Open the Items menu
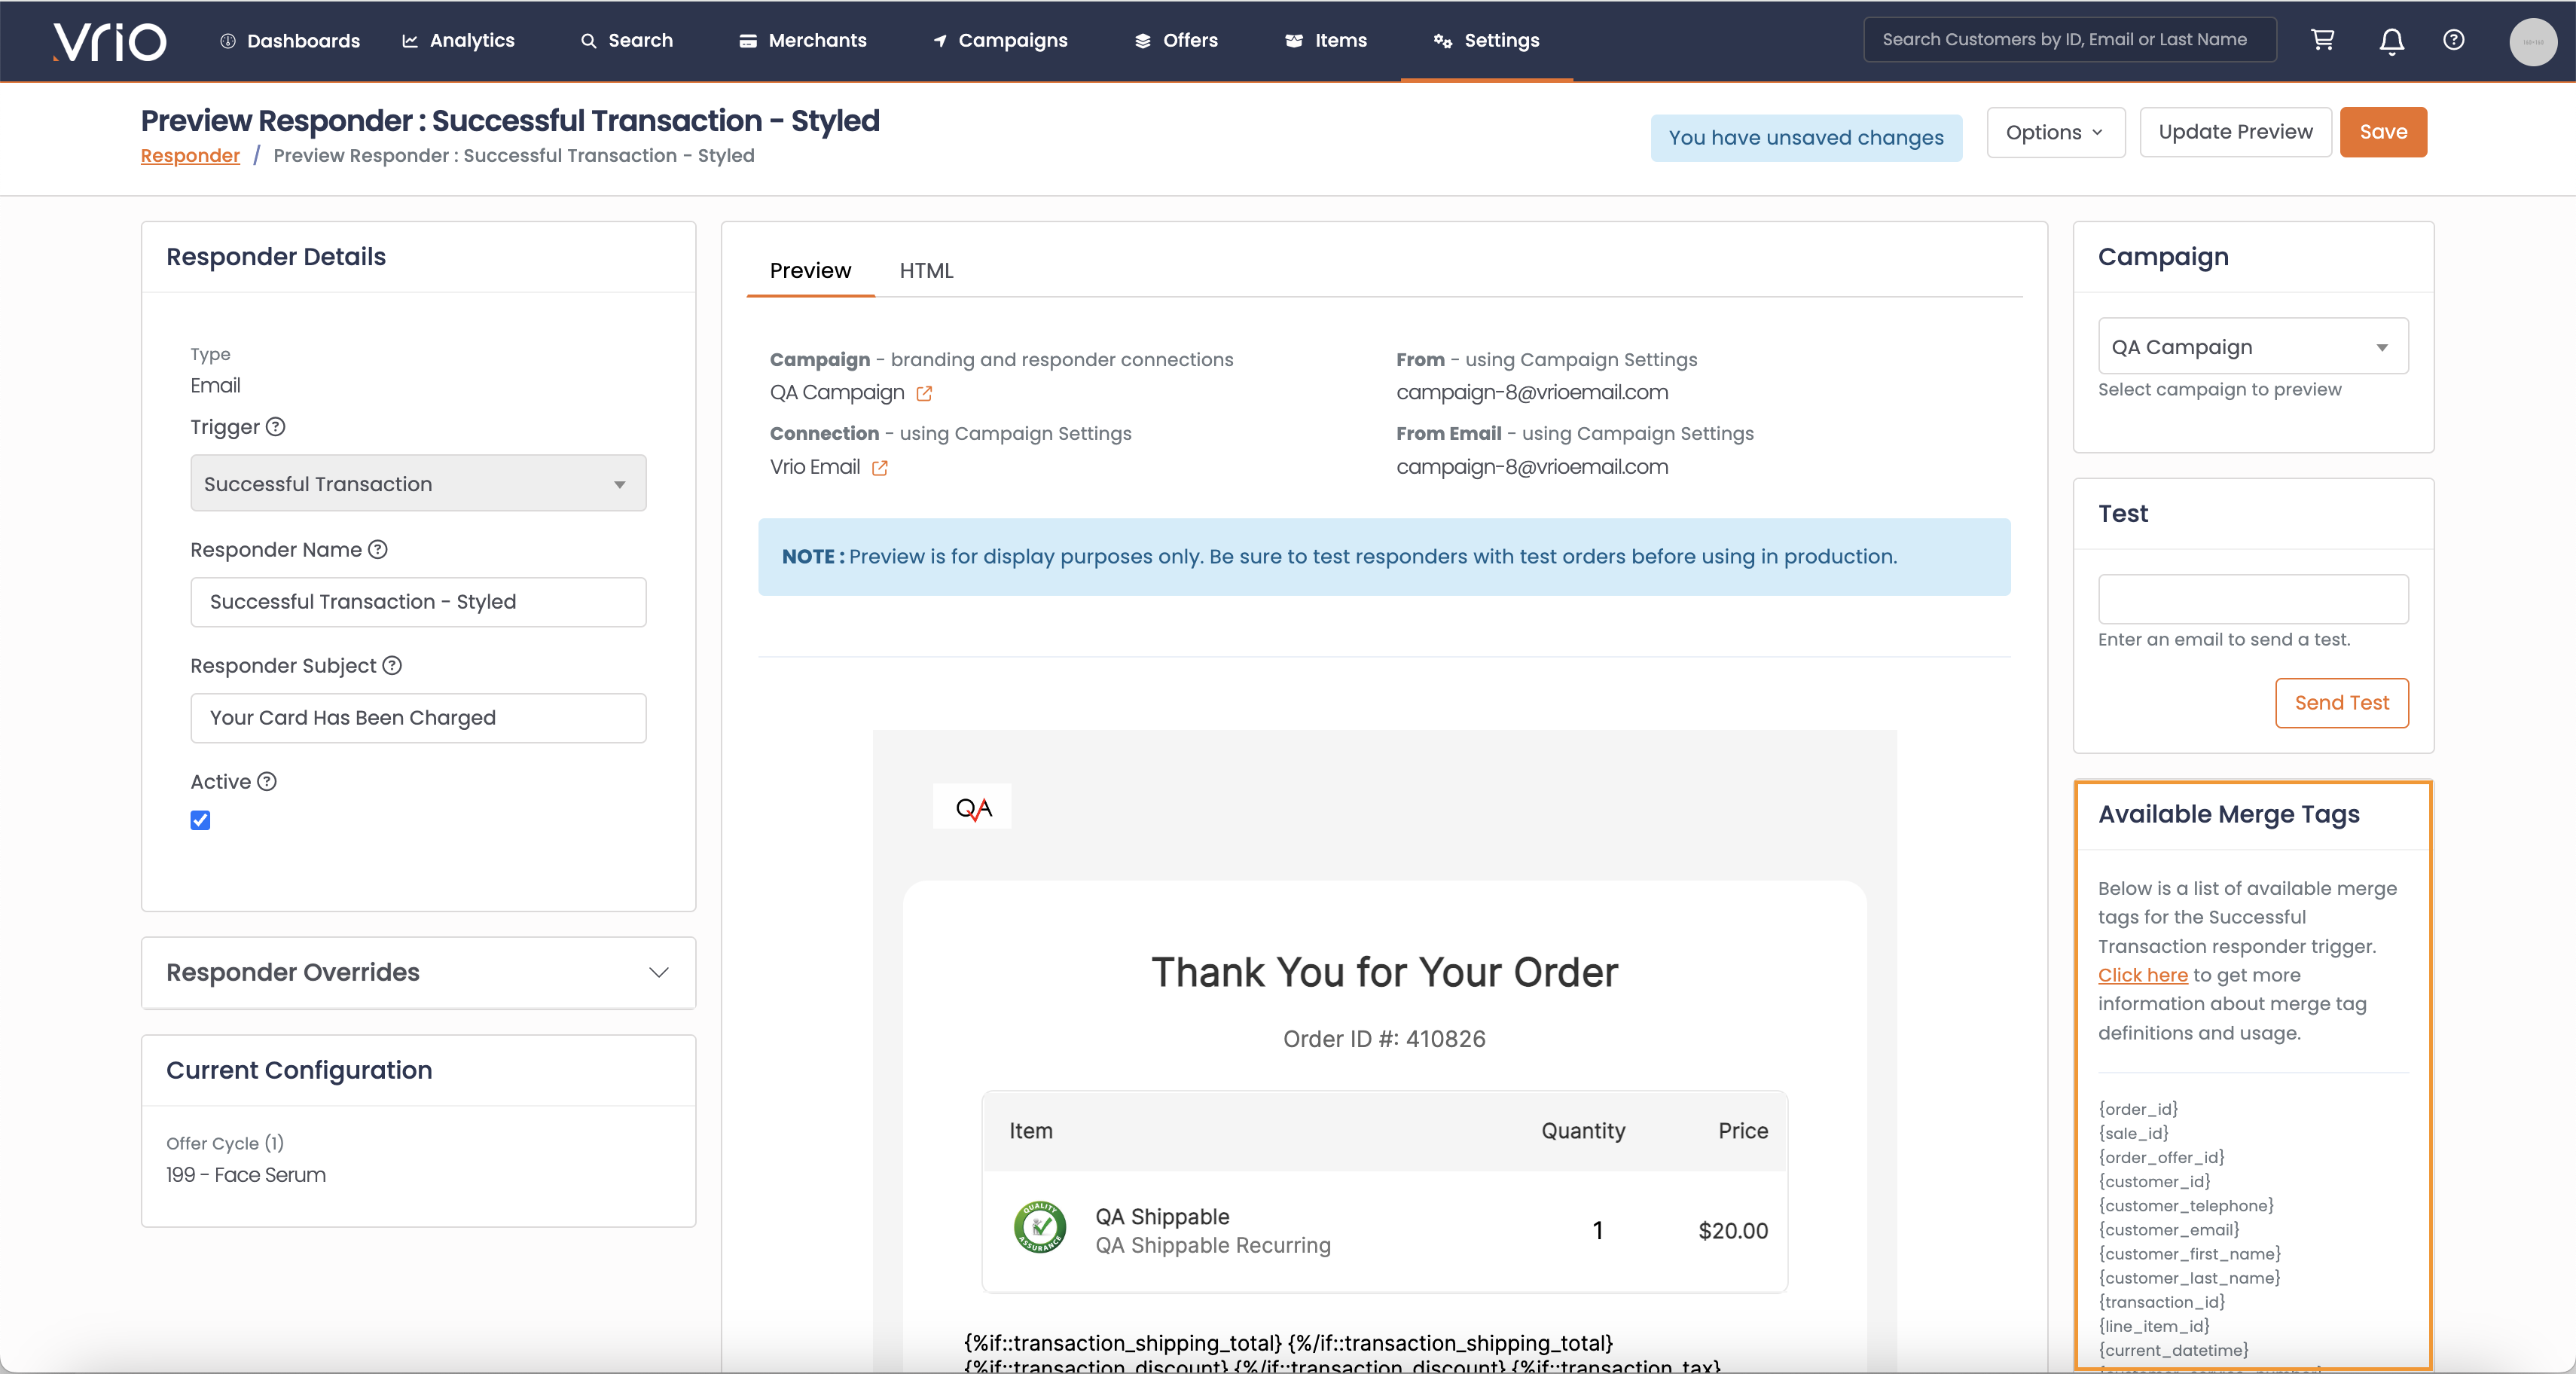Screen dimensions: 2576x1374 pyautogui.click(x=1326, y=40)
